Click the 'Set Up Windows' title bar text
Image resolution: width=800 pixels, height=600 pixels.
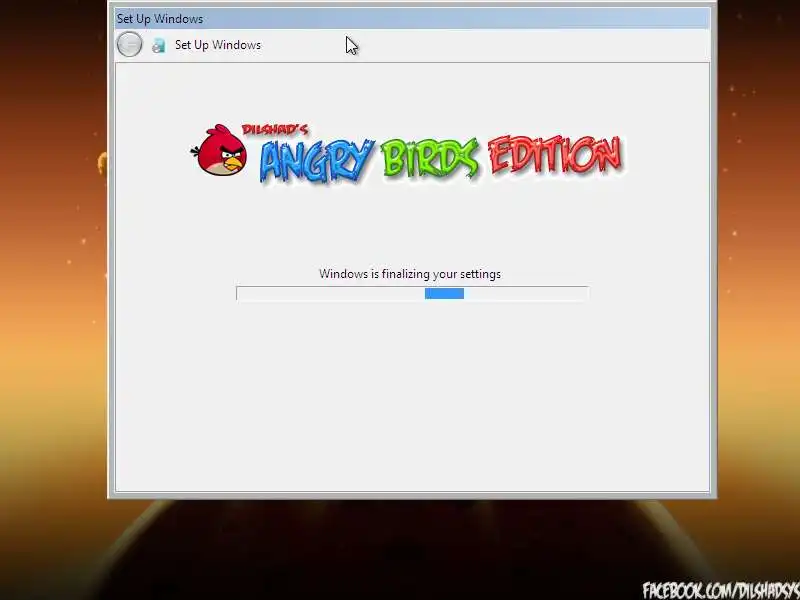point(160,19)
